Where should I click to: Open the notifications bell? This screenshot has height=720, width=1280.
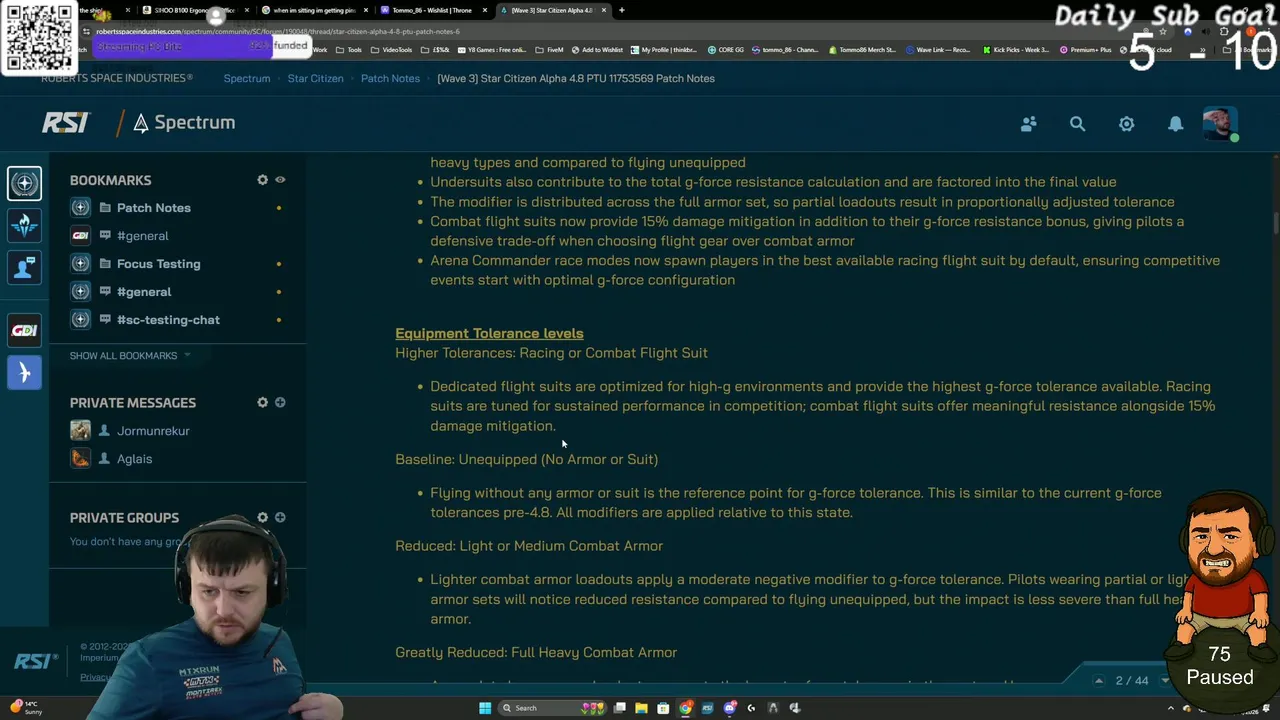click(1175, 124)
